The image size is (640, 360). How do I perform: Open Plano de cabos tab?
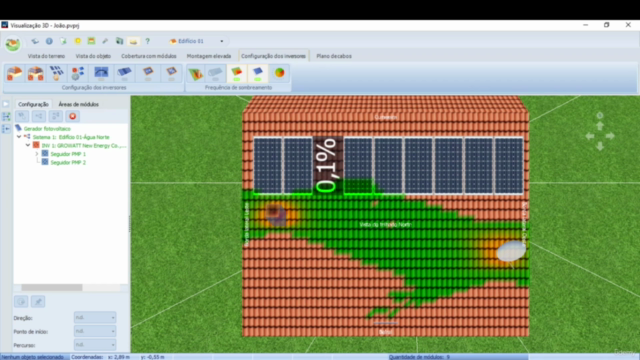coord(334,56)
